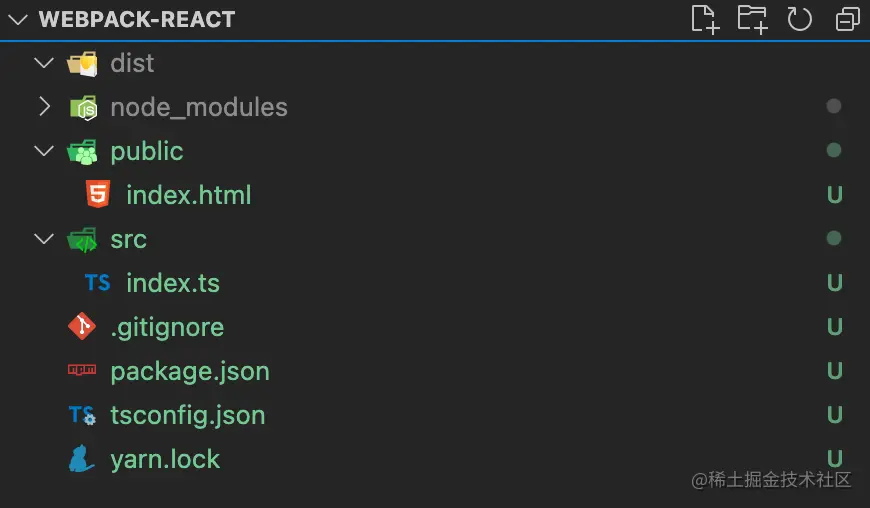Screen dimensions: 870x508
Task: Click the git icon beside .gitignore
Action: coord(82,327)
